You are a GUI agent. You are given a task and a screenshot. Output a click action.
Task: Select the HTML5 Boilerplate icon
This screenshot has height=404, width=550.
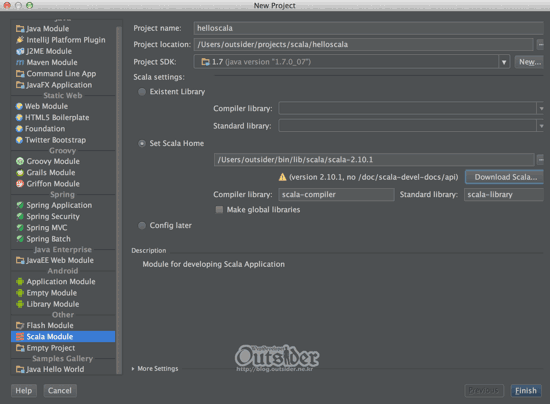click(x=19, y=117)
